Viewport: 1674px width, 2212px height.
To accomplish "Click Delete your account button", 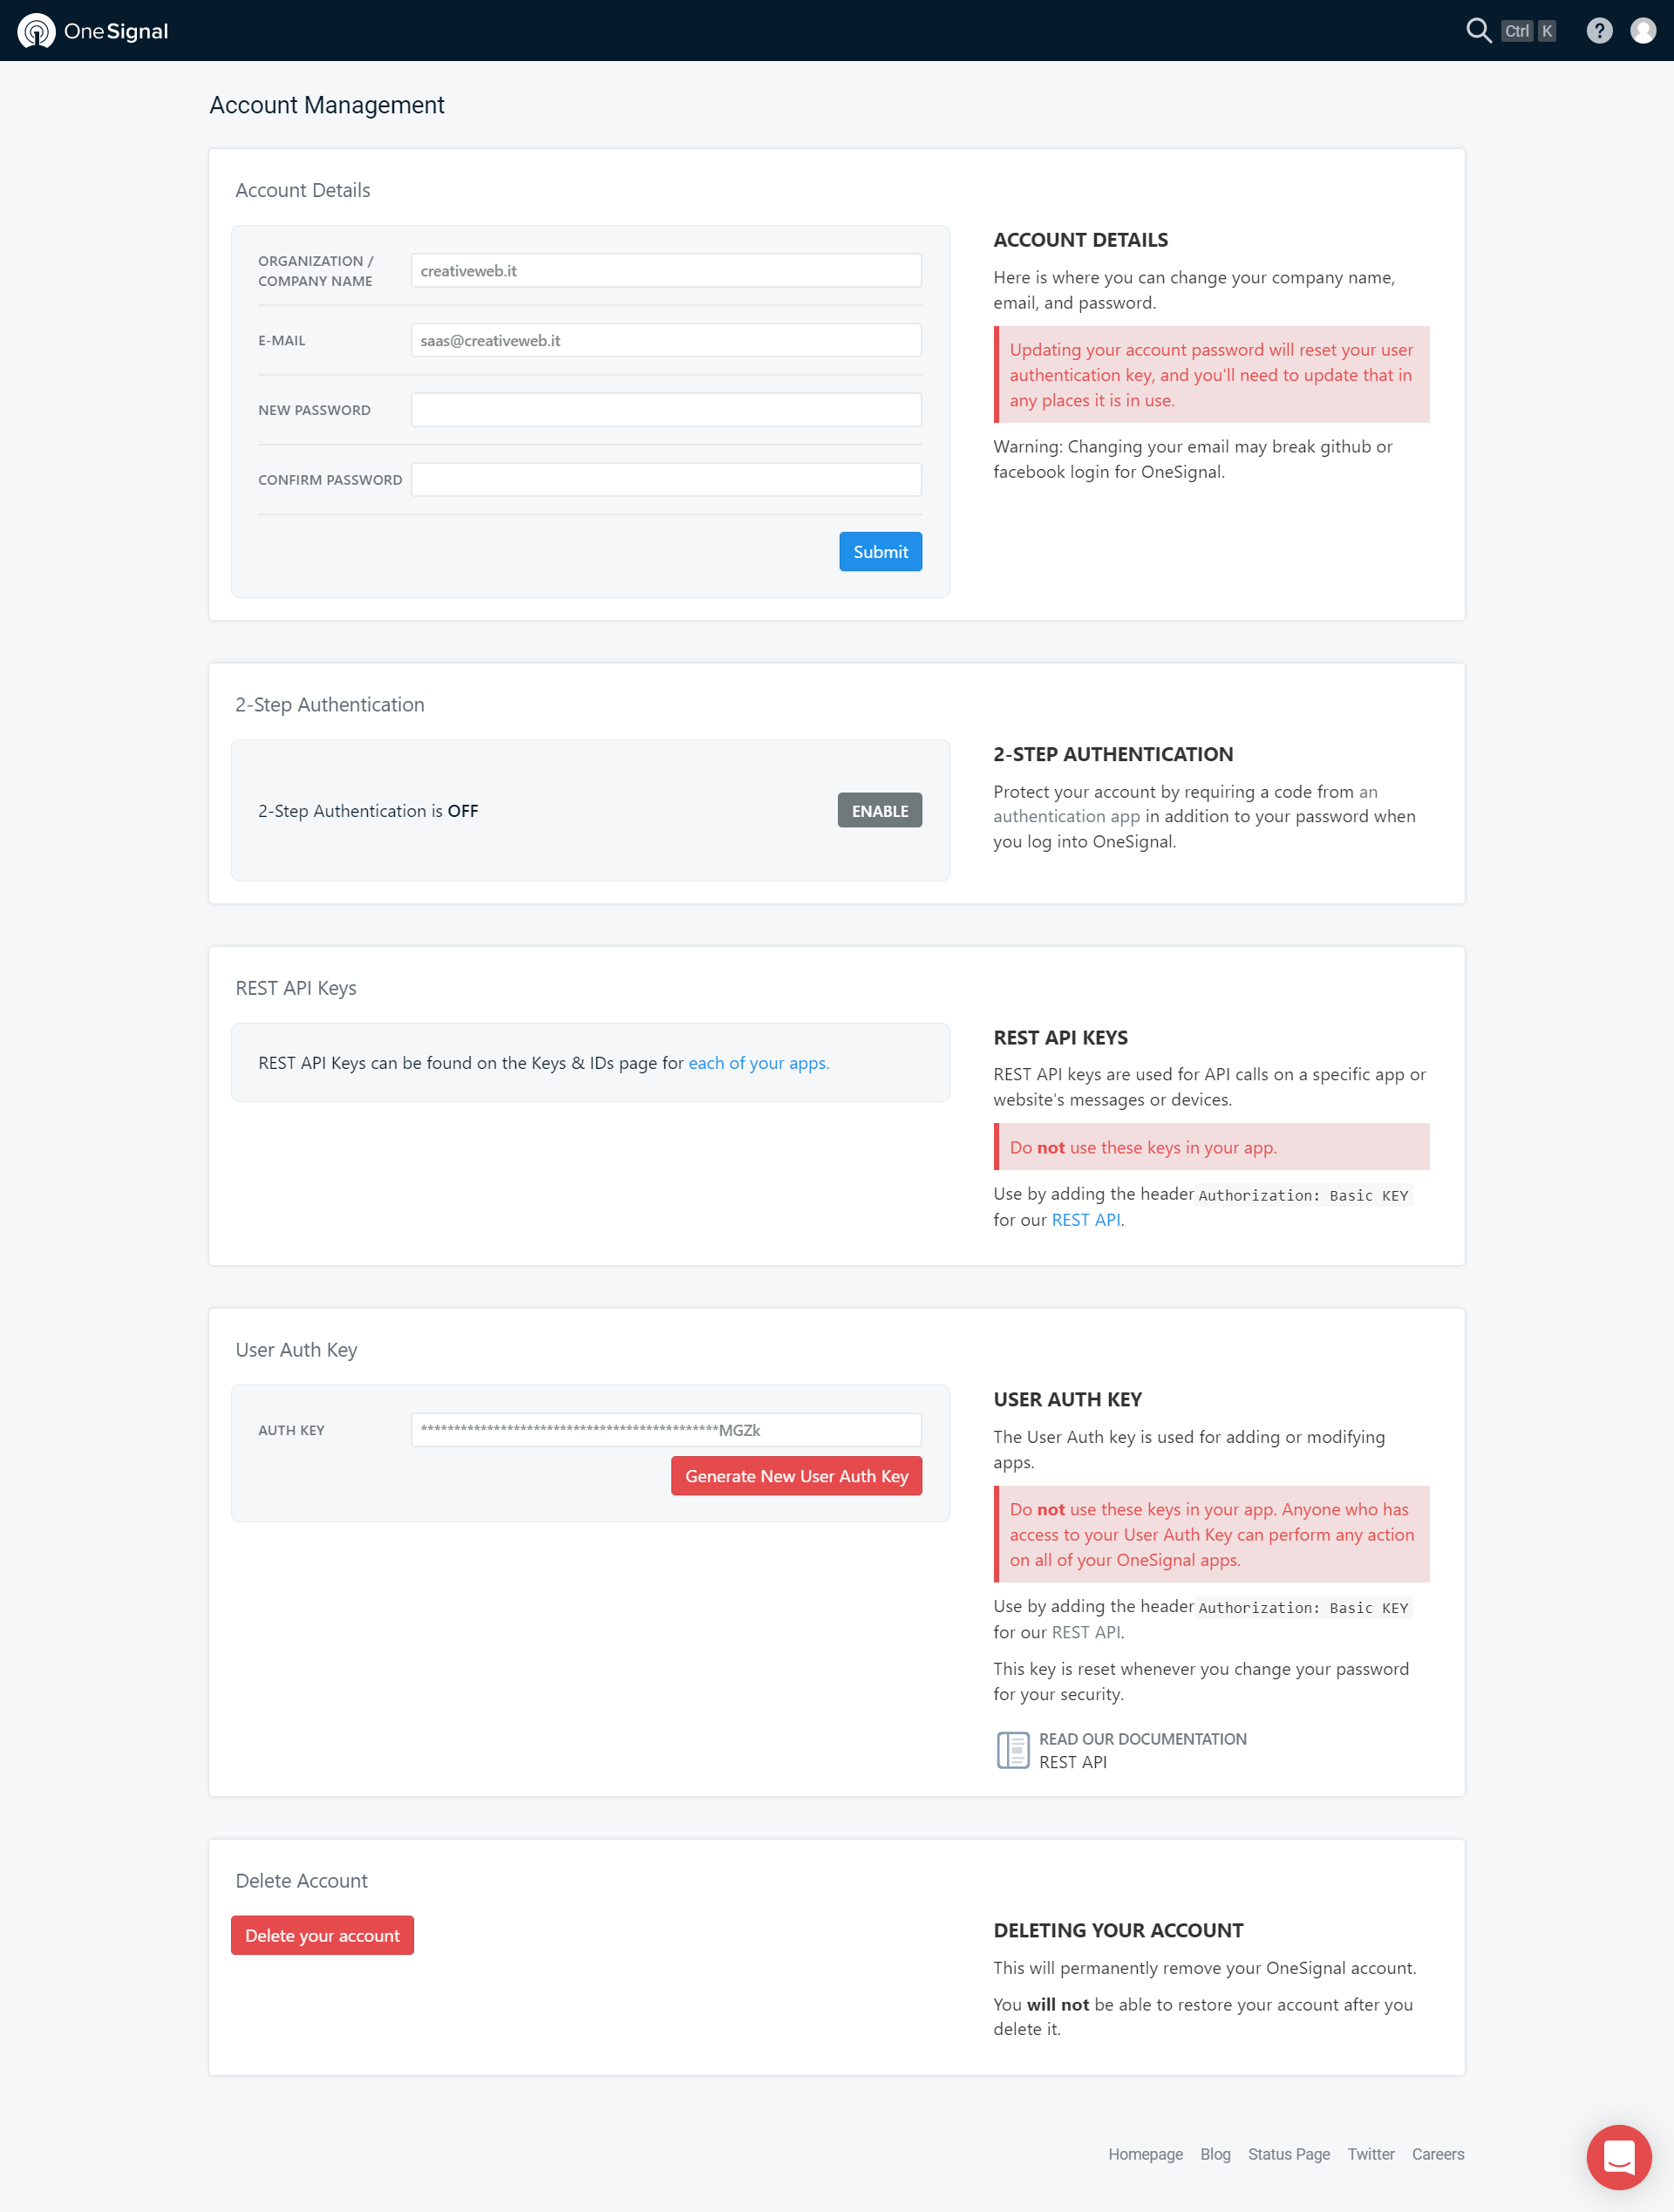I will pyautogui.click(x=323, y=1934).
